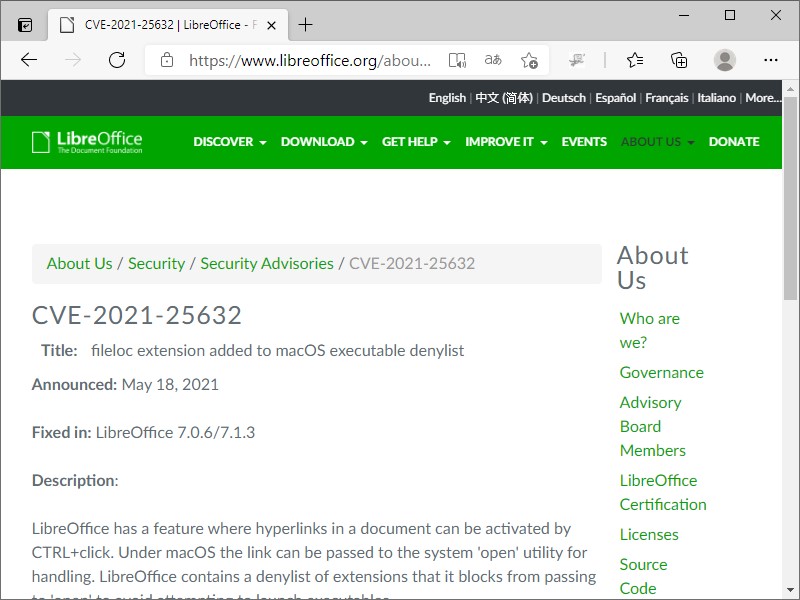Expand the DOWNLOAD menu
This screenshot has height=600, width=800.
click(x=324, y=142)
